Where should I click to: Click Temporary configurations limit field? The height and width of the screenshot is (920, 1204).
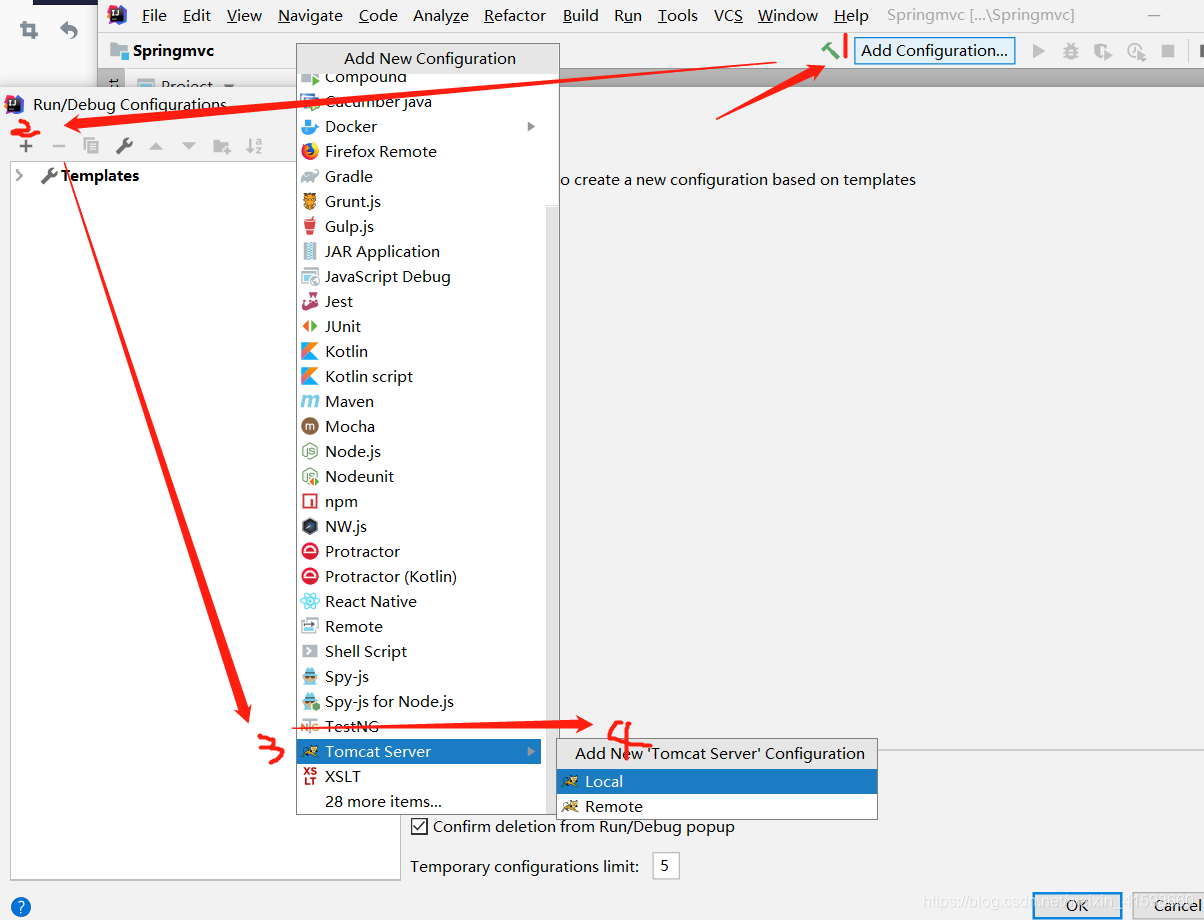point(666,866)
